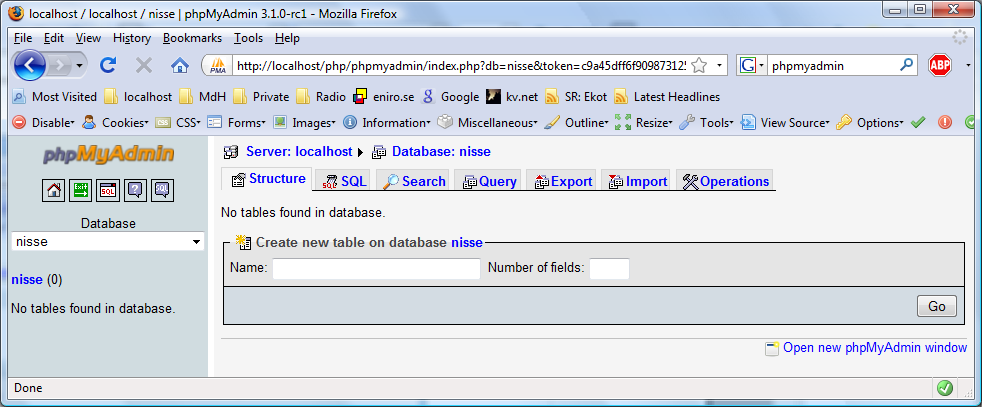Image resolution: width=982 pixels, height=407 pixels.
Task: Click the green checkmark in status bar
Action: [x=944, y=388]
